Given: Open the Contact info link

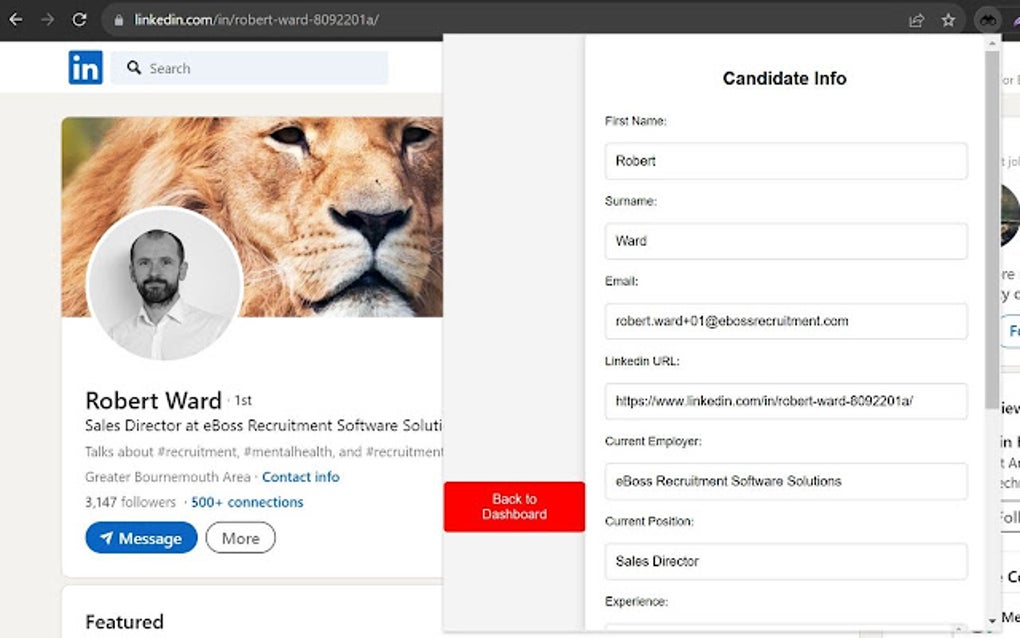Looking at the screenshot, I should point(300,477).
